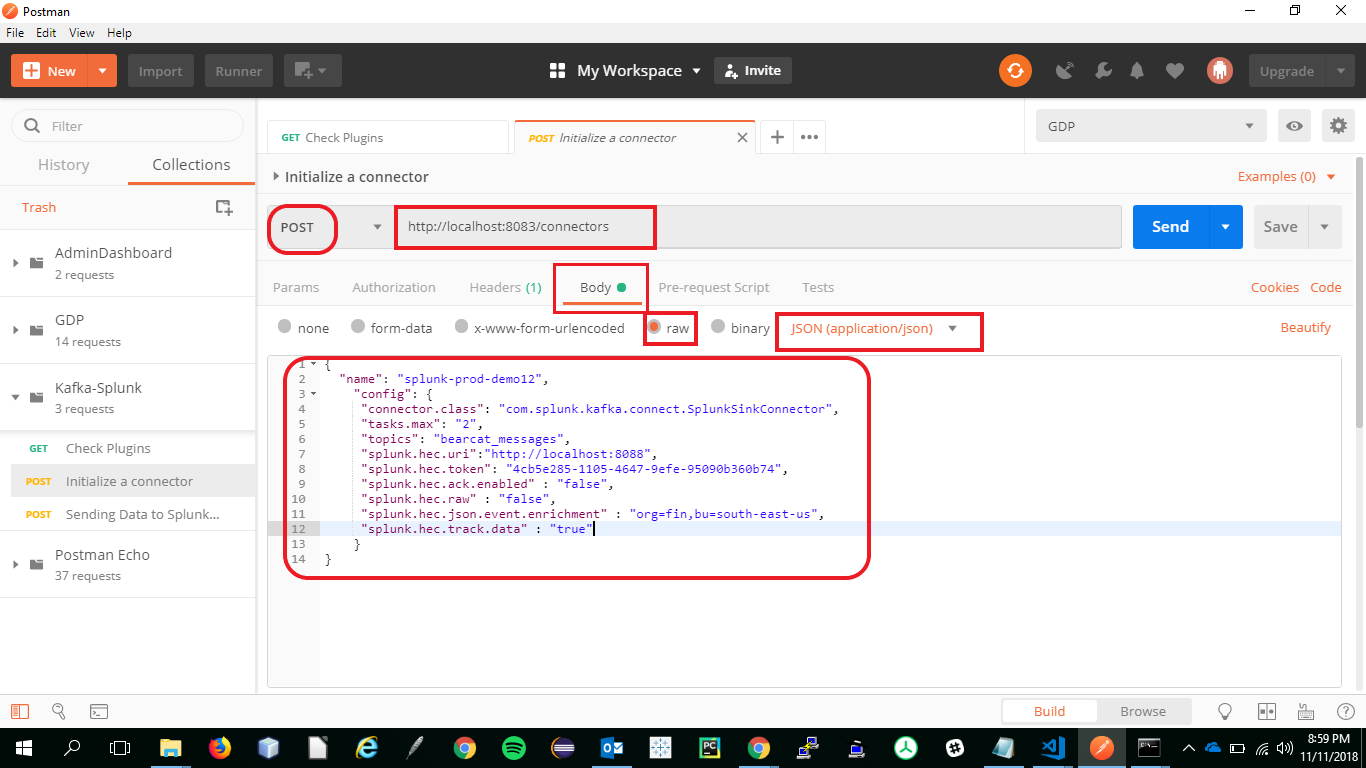Screen dimensions: 1366x768
Task: Toggle sidebar icon in status bar
Action: click(20, 711)
